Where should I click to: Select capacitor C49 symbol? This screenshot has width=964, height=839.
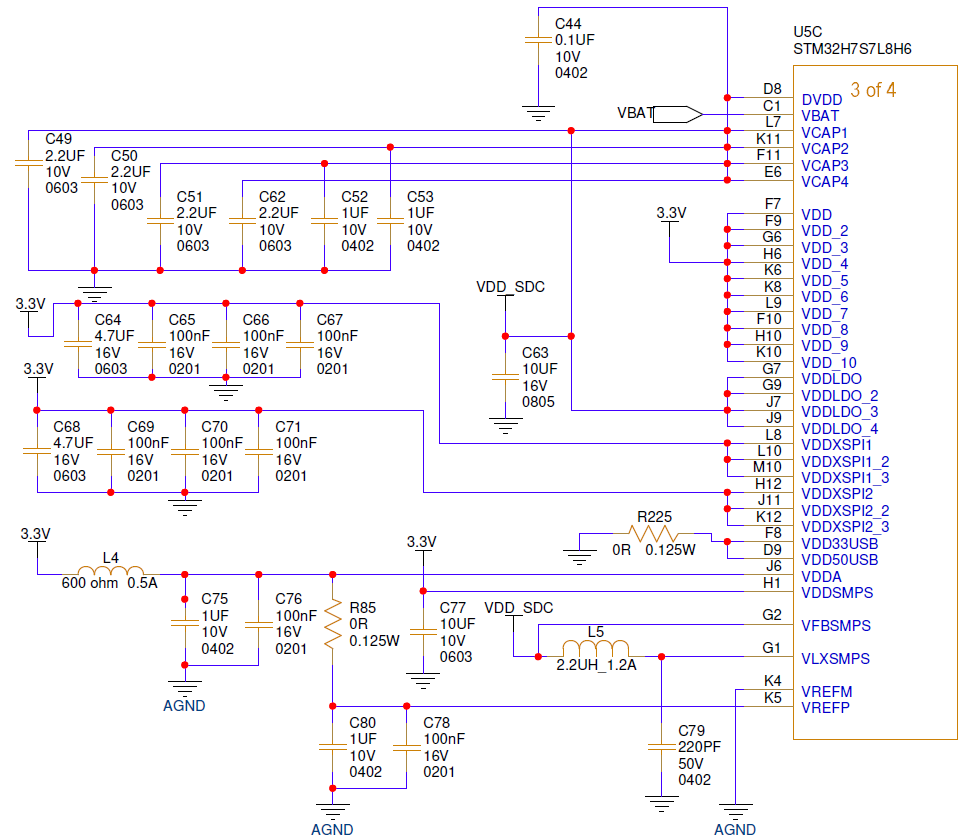pyautogui.click(x=28, y=163)
